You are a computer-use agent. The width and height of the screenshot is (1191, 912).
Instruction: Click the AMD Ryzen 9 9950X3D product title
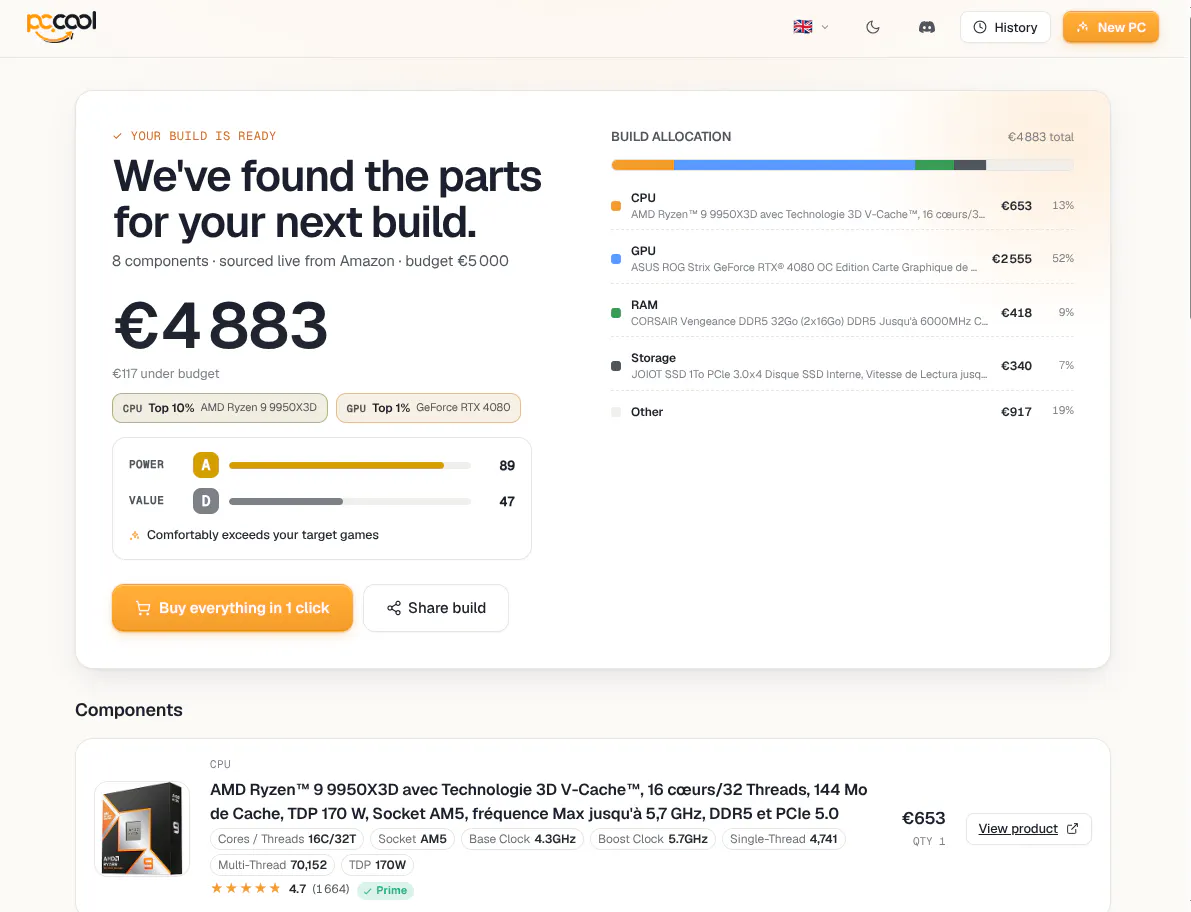point(539,801)
